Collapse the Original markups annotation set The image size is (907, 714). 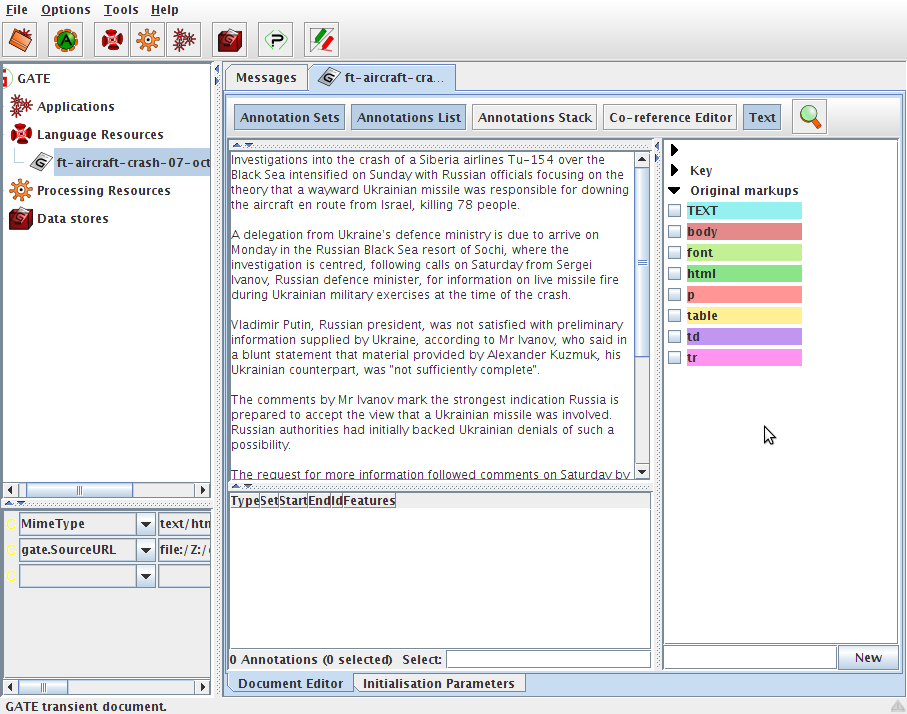pyautogui.click(x=674, y=191)
